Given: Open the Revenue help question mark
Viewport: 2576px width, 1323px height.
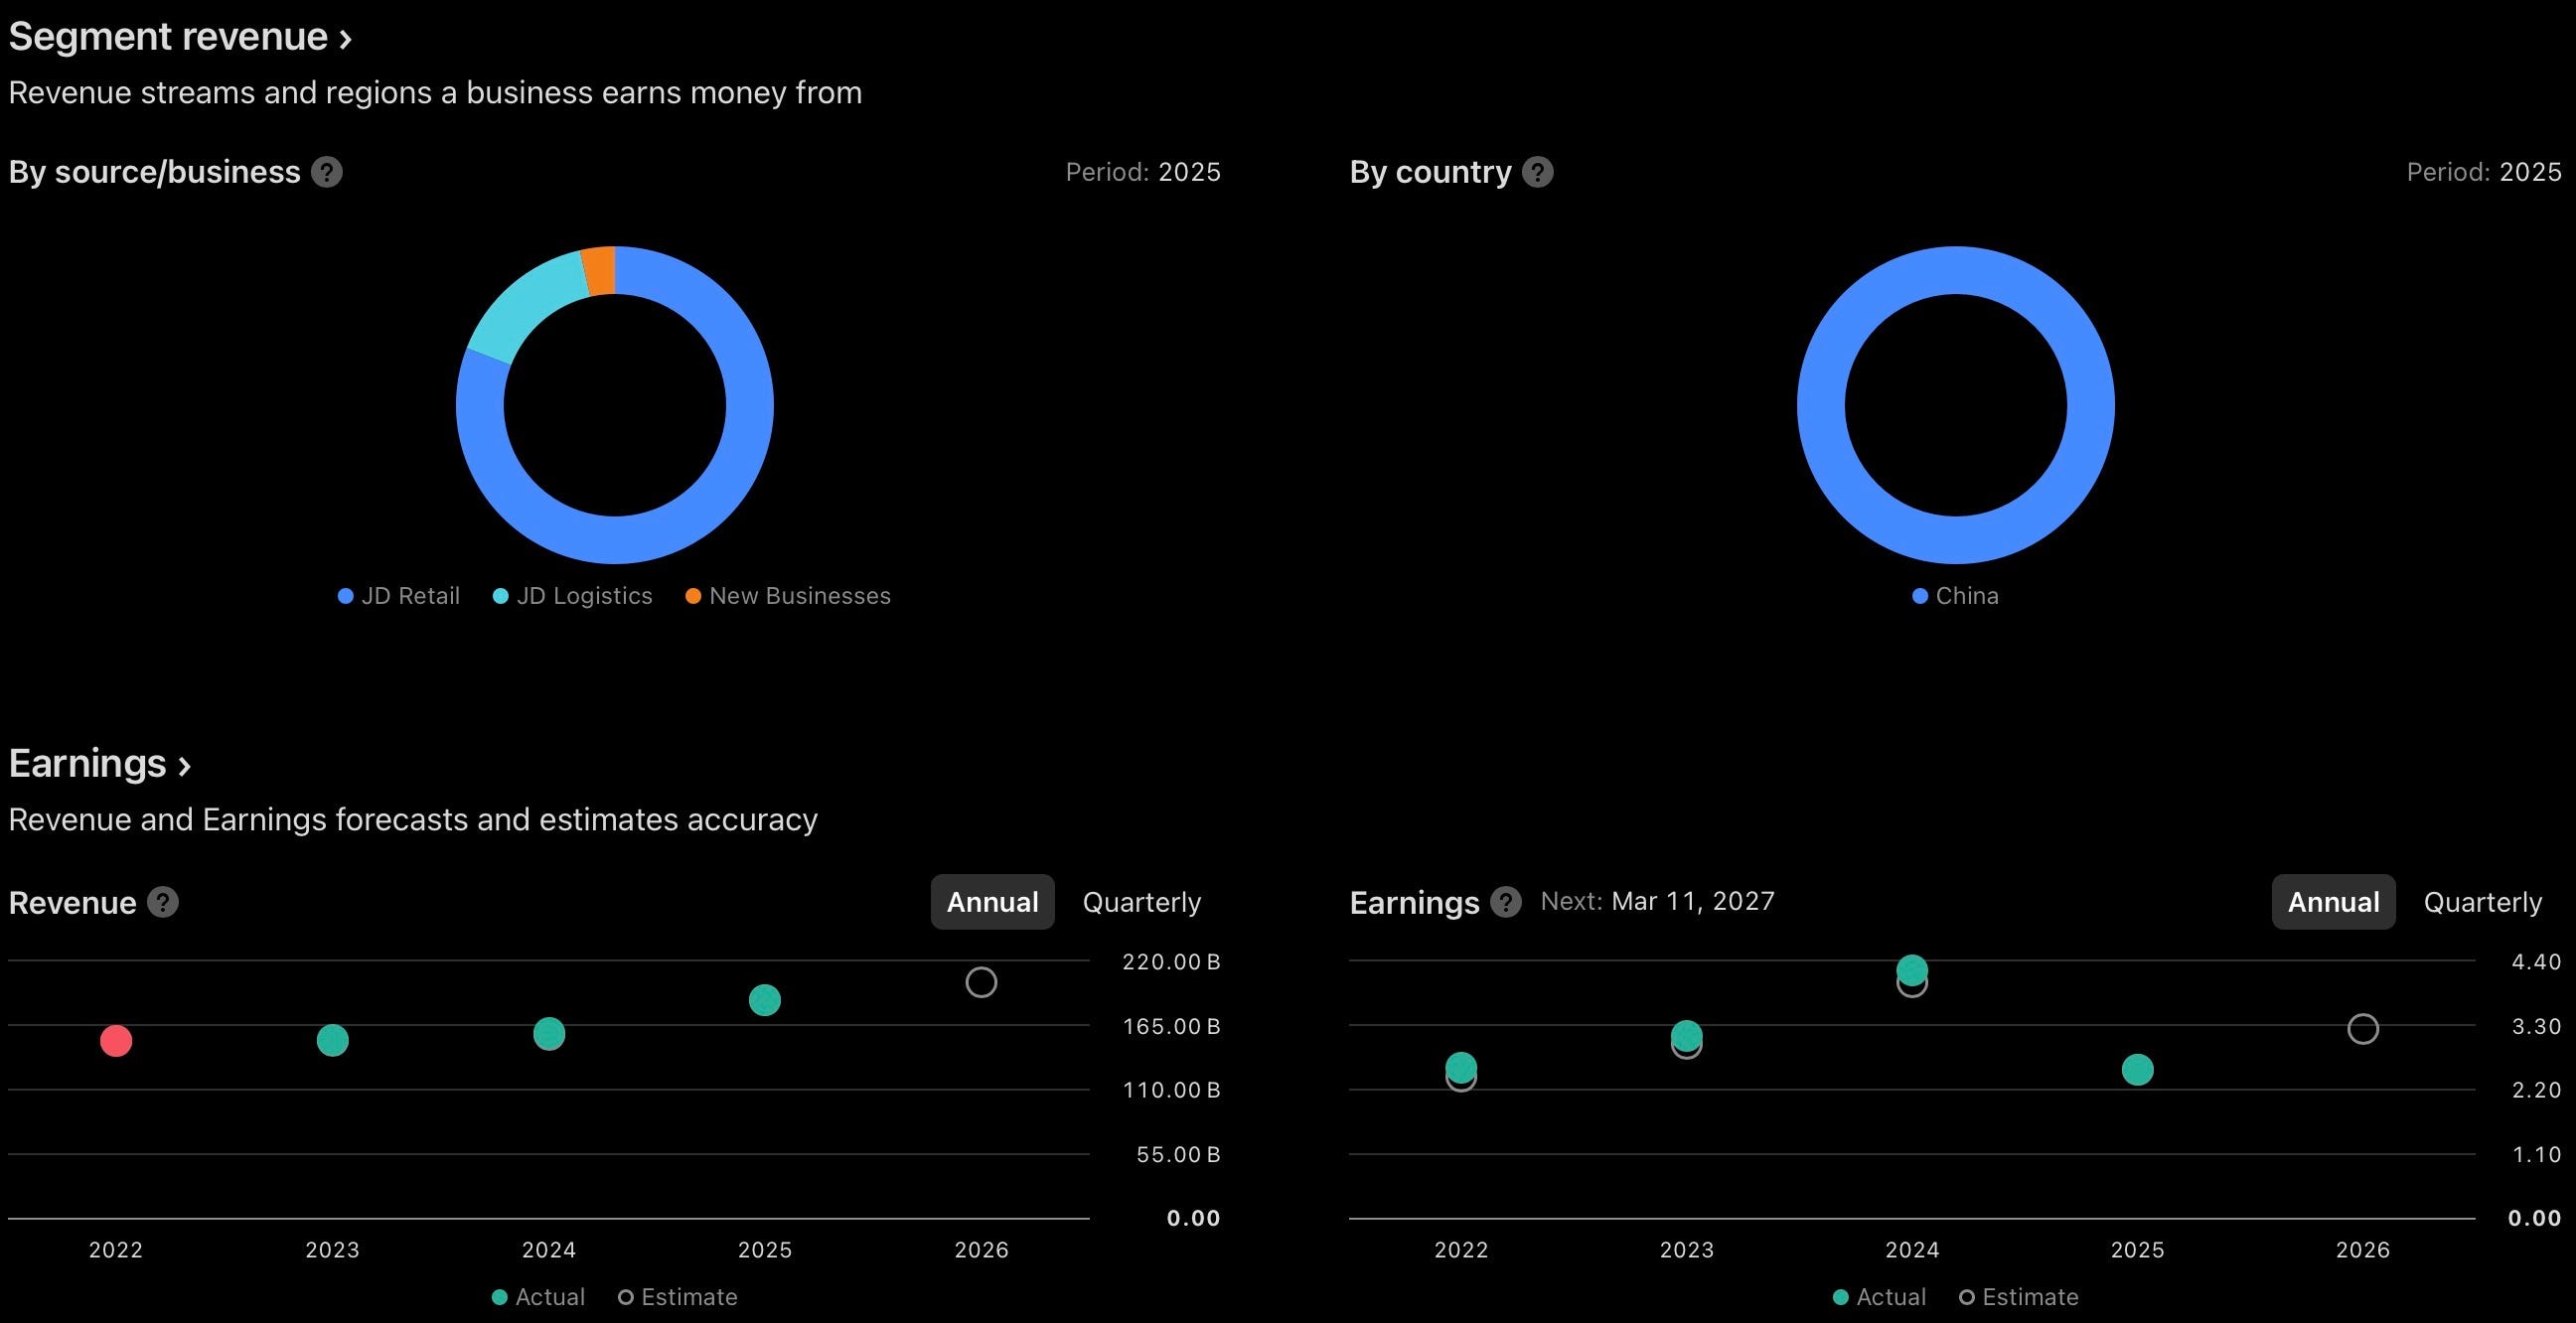Looking at the screenshot, I should (163, 902).
